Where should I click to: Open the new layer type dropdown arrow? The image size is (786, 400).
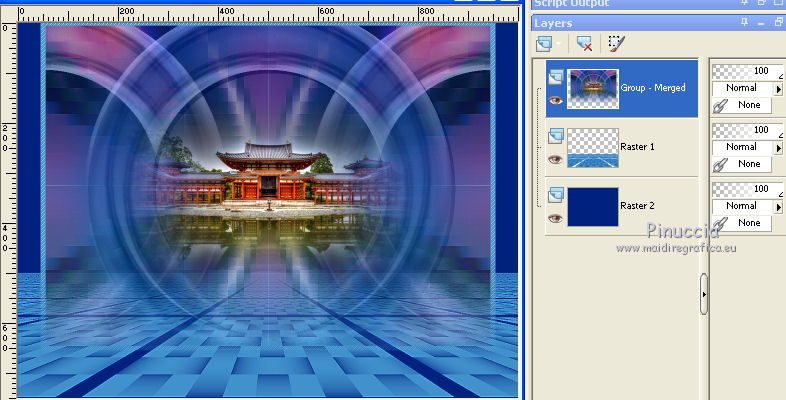click(558, 44)
